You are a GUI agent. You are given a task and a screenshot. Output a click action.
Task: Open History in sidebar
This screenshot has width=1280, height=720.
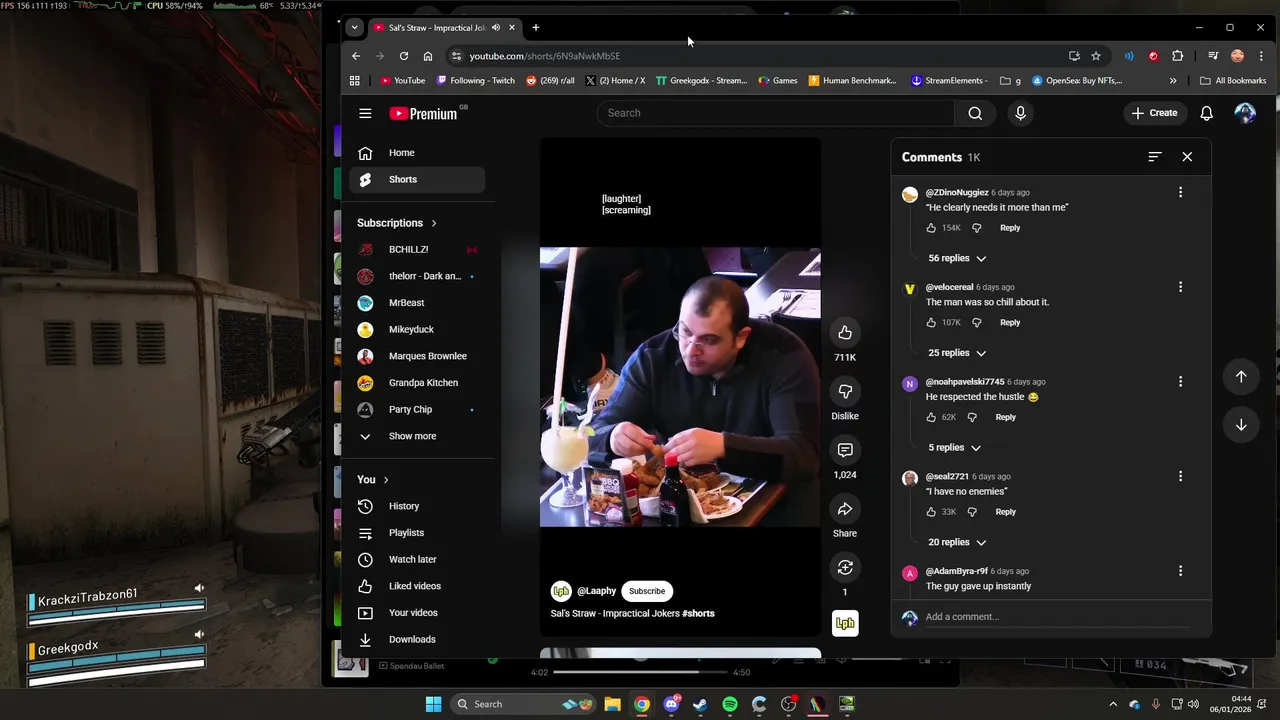[x=417, y=506]
